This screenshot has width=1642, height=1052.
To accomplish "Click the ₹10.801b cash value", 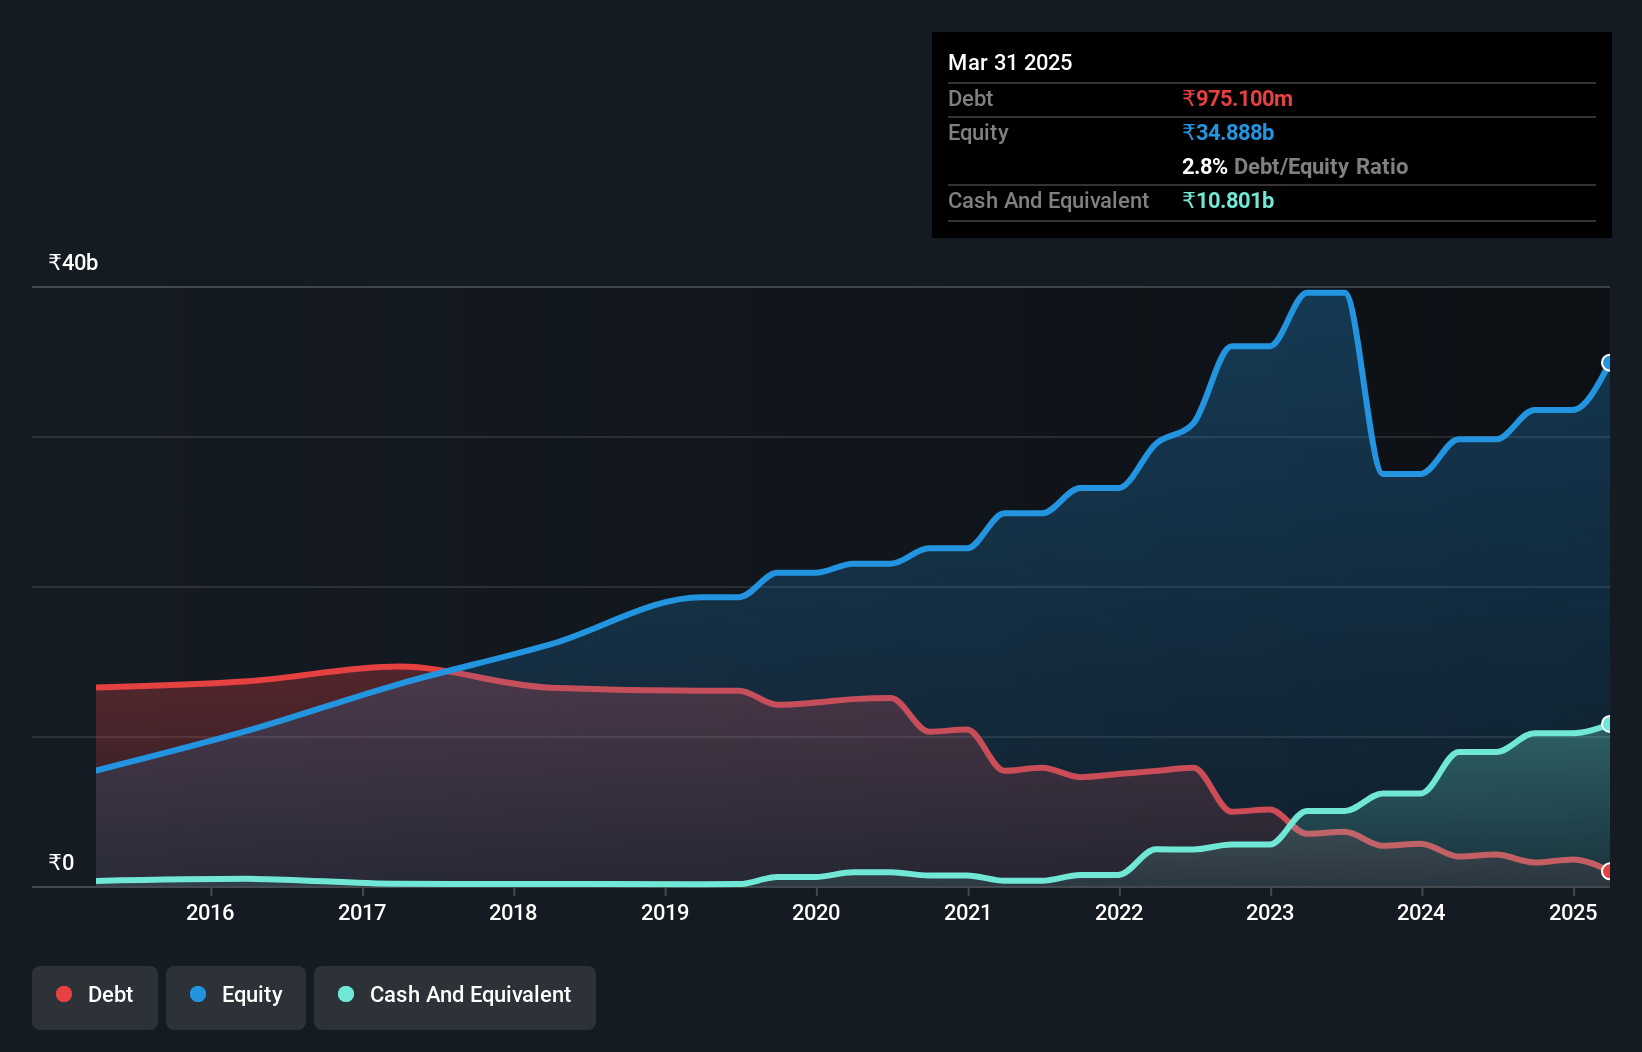I will click(x=1228, y=200).
